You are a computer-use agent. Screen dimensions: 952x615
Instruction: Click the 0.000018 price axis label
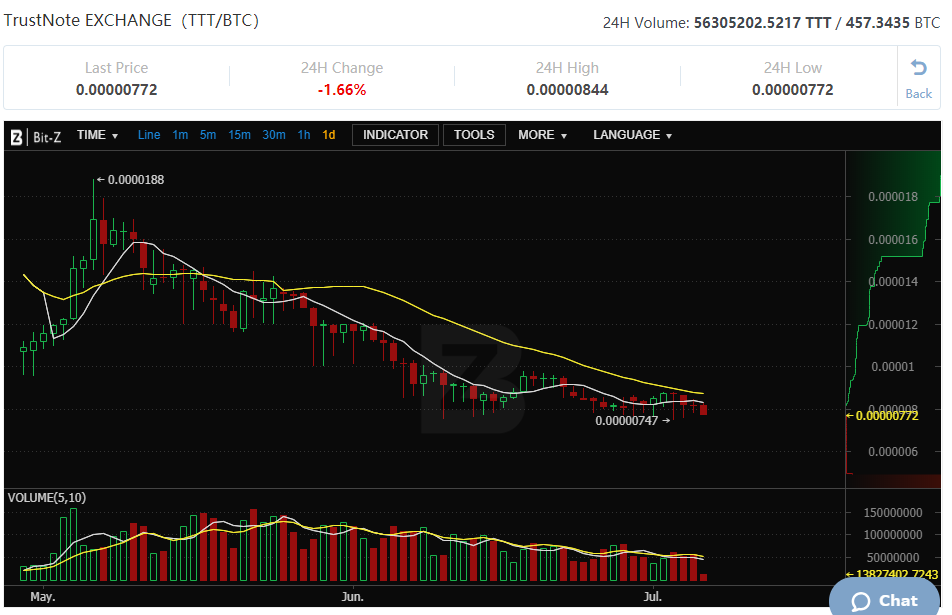(x=893, y=197)
